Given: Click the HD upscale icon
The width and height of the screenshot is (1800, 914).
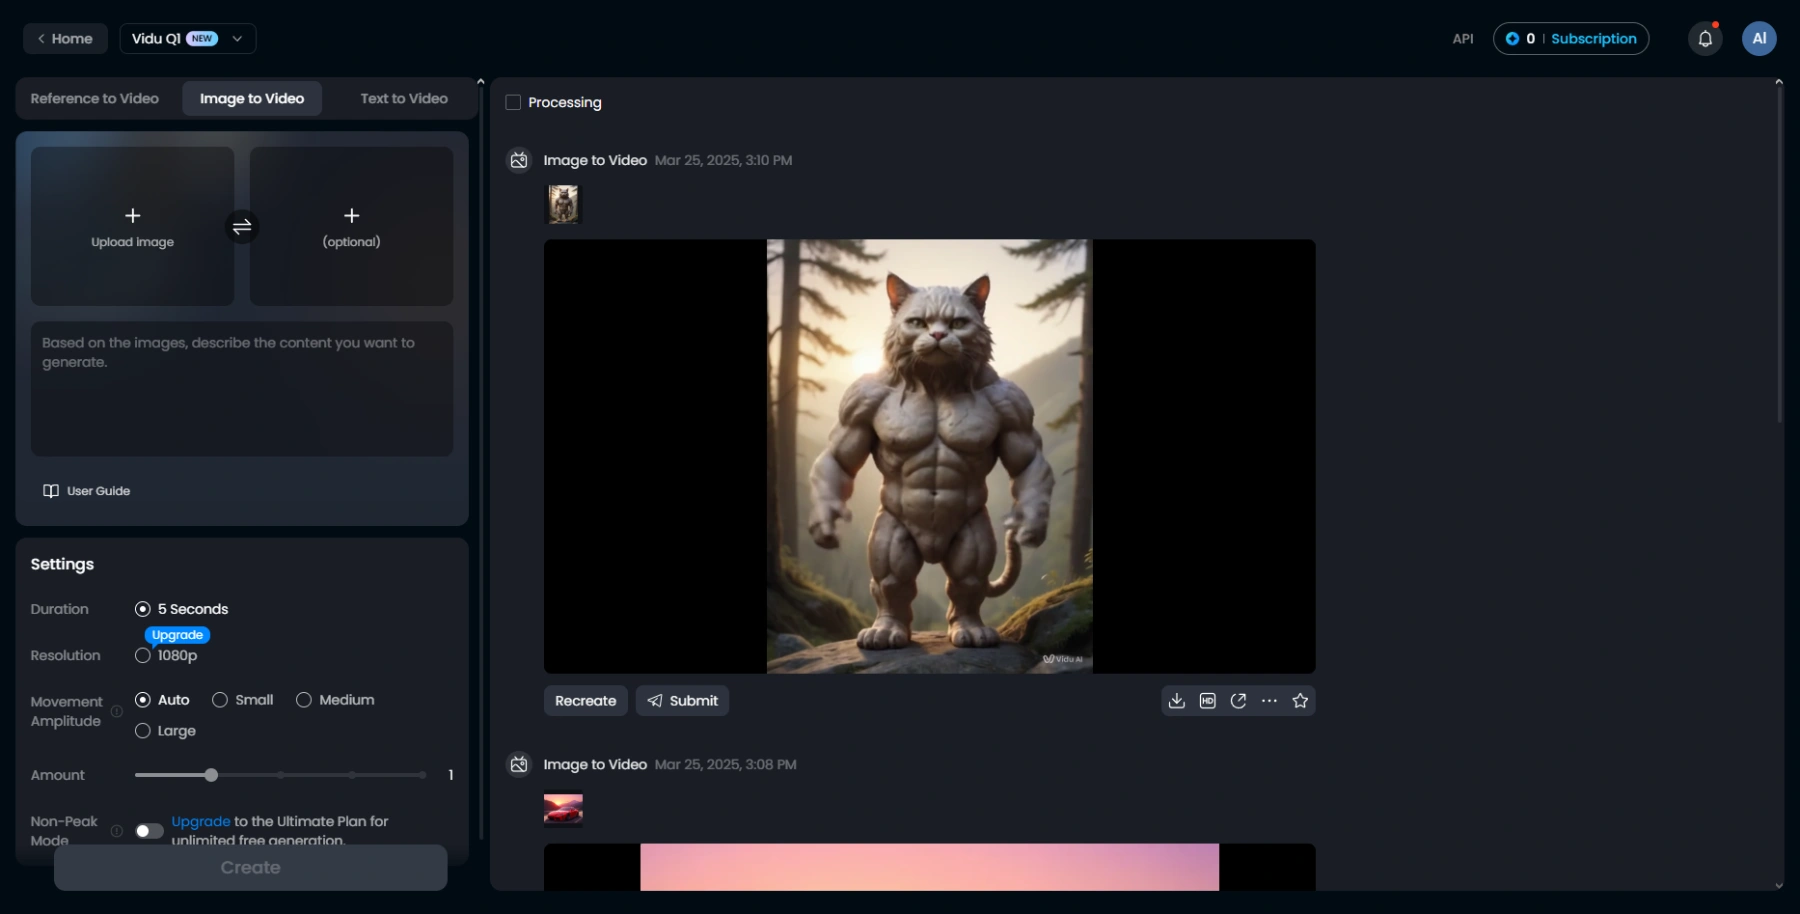Looking at the screenshot, I should pyautogui.click(x=1208, y=701).
